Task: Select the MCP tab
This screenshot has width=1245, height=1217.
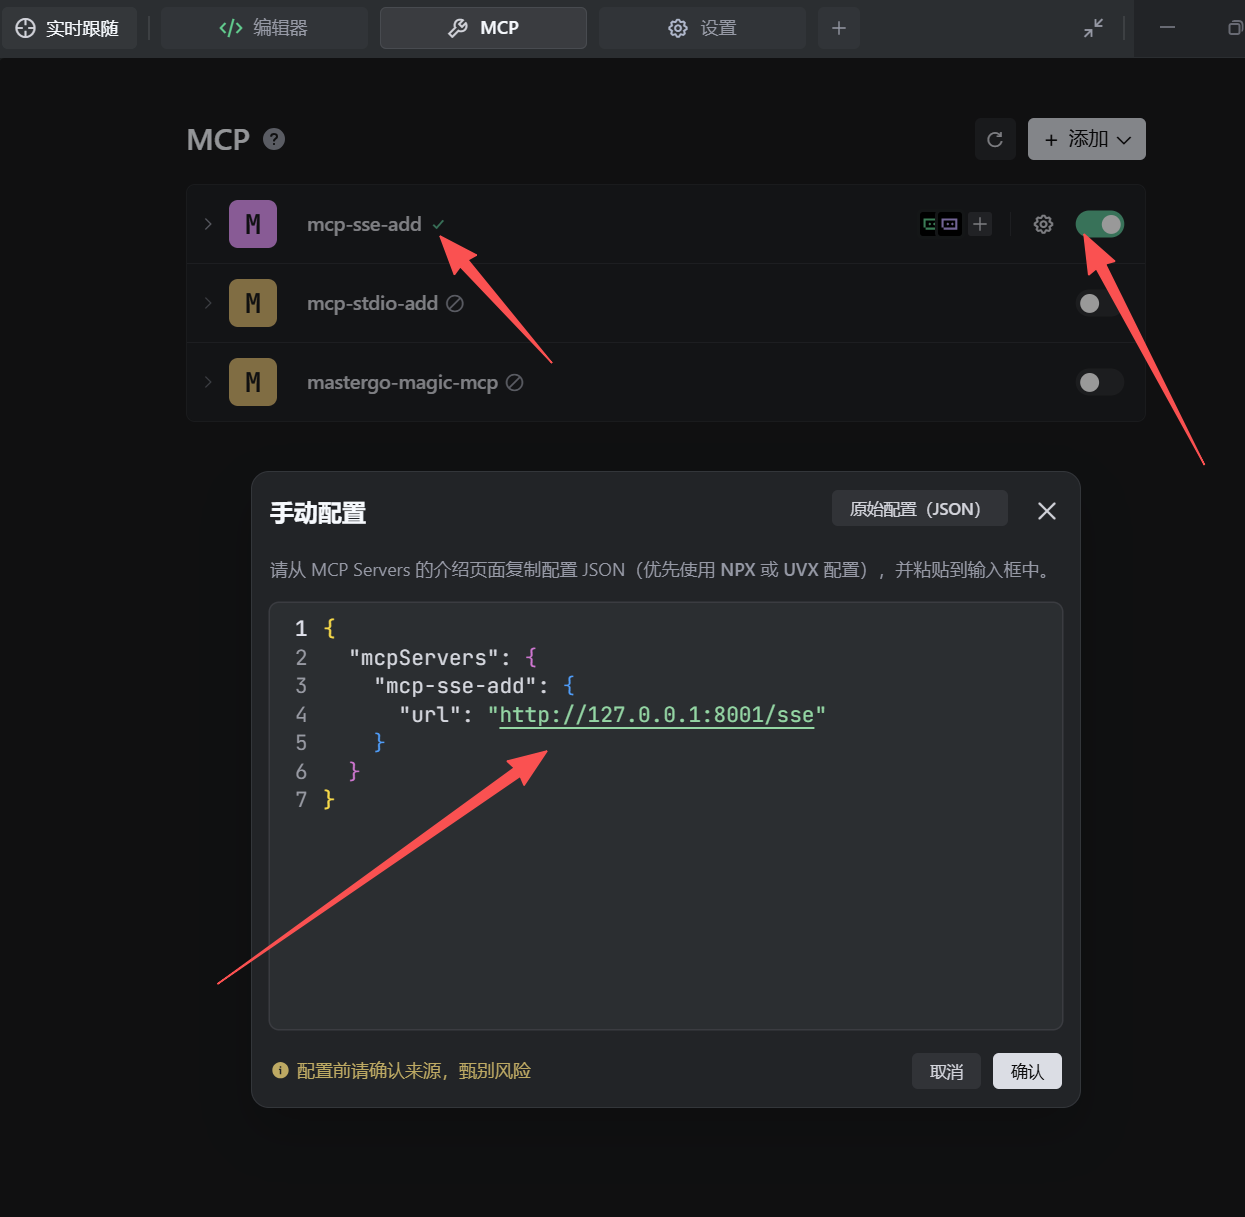Action: pyautogui.click(x=483, y=28)
